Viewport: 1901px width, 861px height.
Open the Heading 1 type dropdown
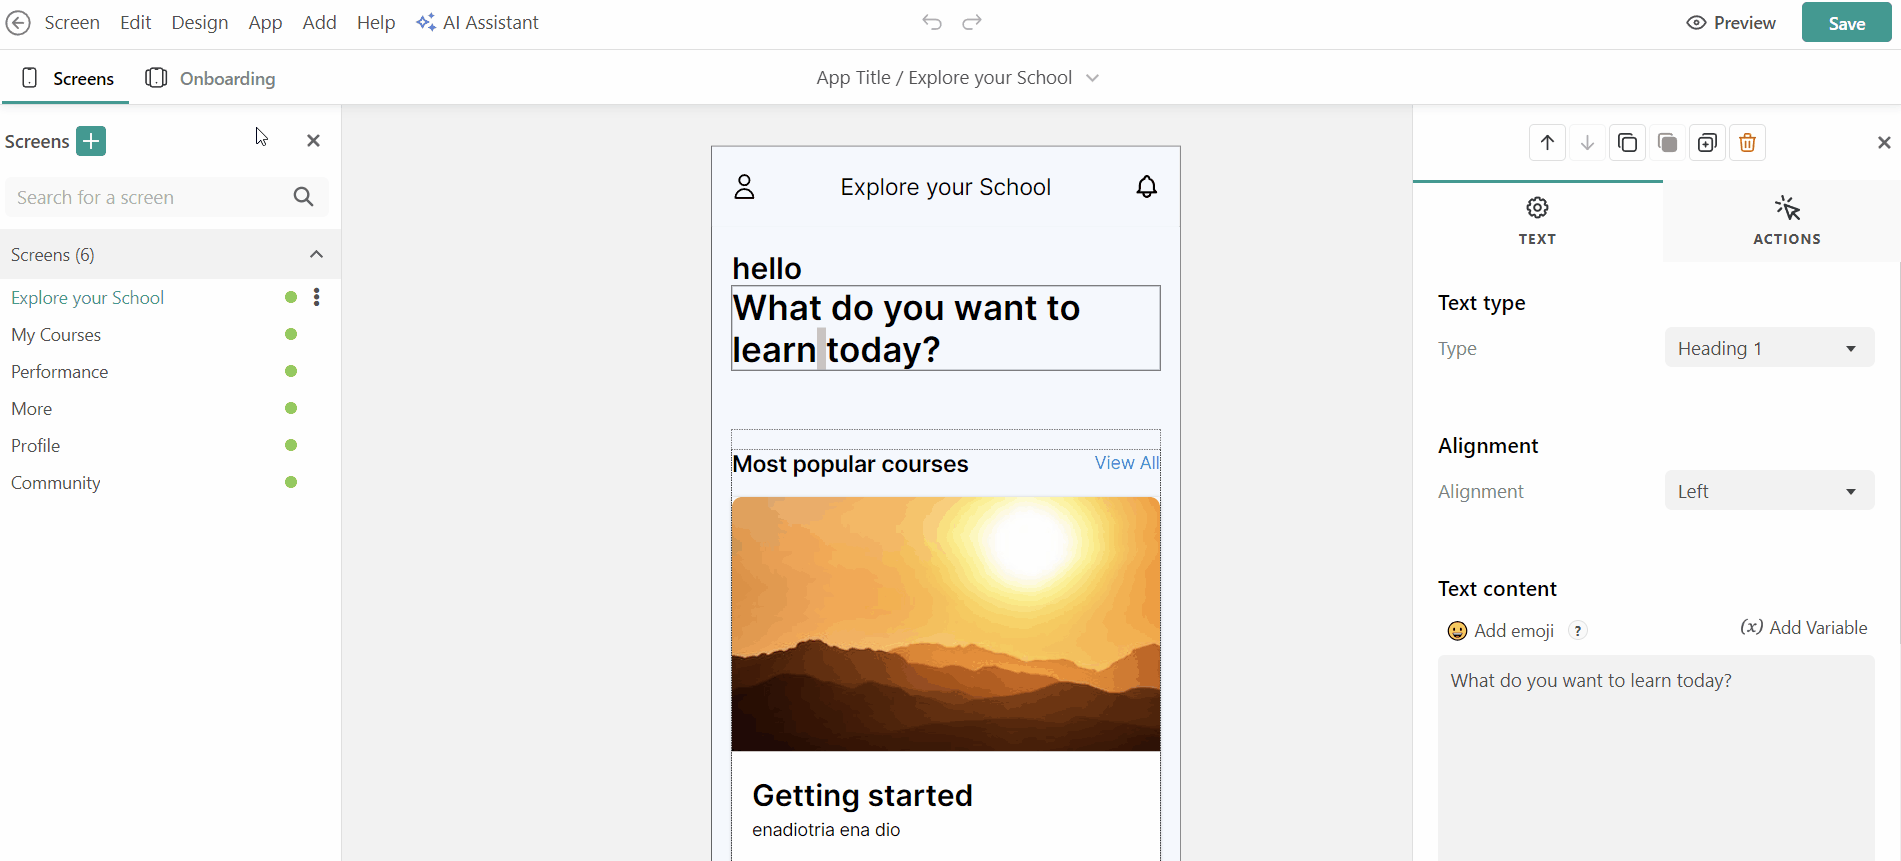(x=1769, y=348)
